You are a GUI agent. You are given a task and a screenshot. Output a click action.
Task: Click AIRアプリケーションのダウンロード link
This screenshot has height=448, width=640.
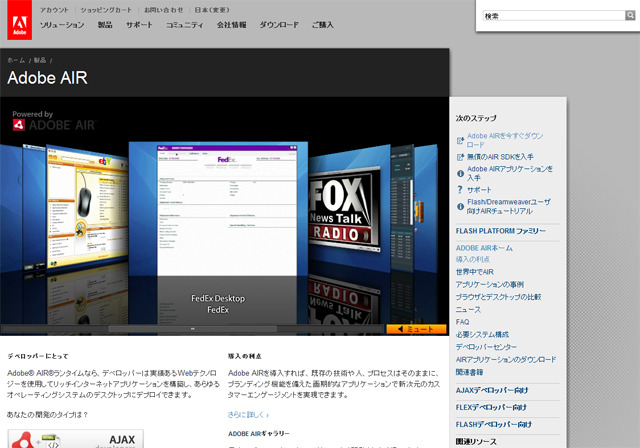pyautogui.click(x=506, y=360)
